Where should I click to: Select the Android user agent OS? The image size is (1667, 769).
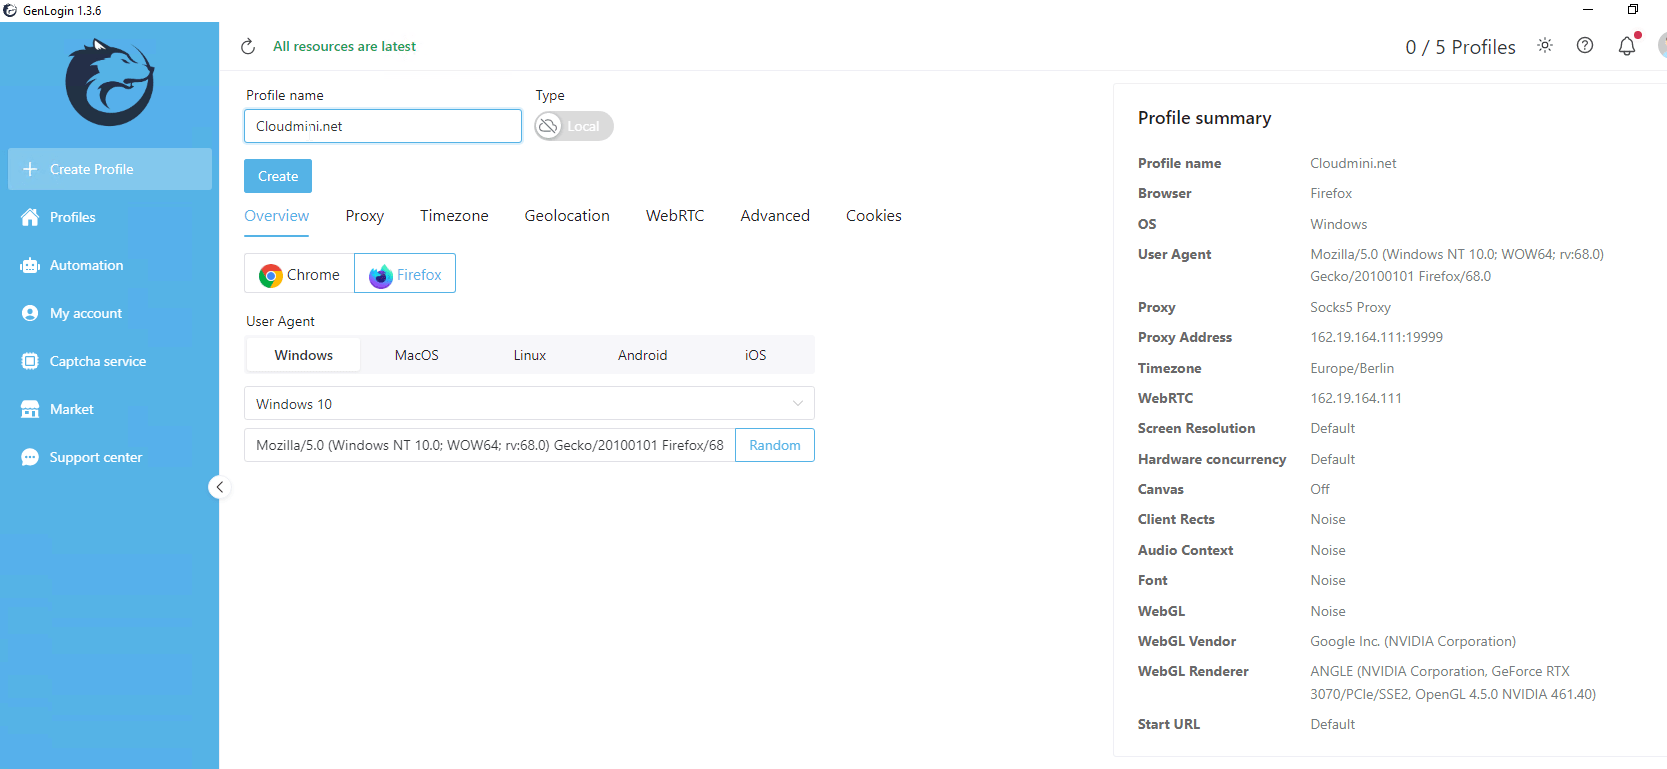(x=642, y=355)
